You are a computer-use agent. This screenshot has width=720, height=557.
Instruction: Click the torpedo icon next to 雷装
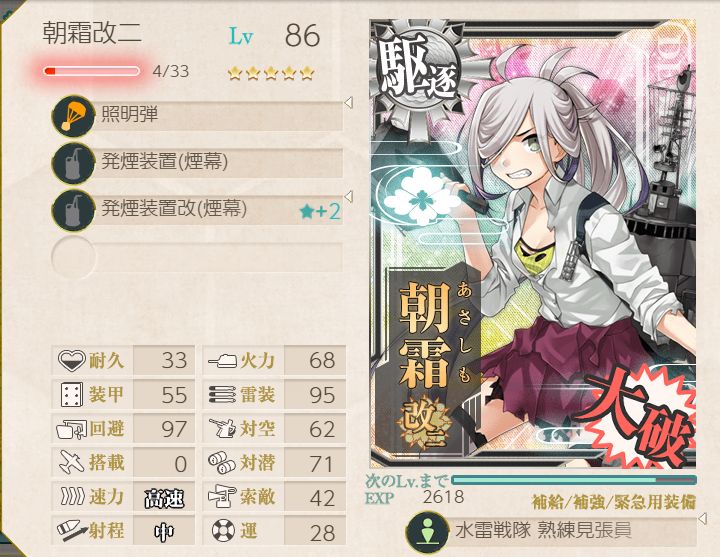coord(222,394)
